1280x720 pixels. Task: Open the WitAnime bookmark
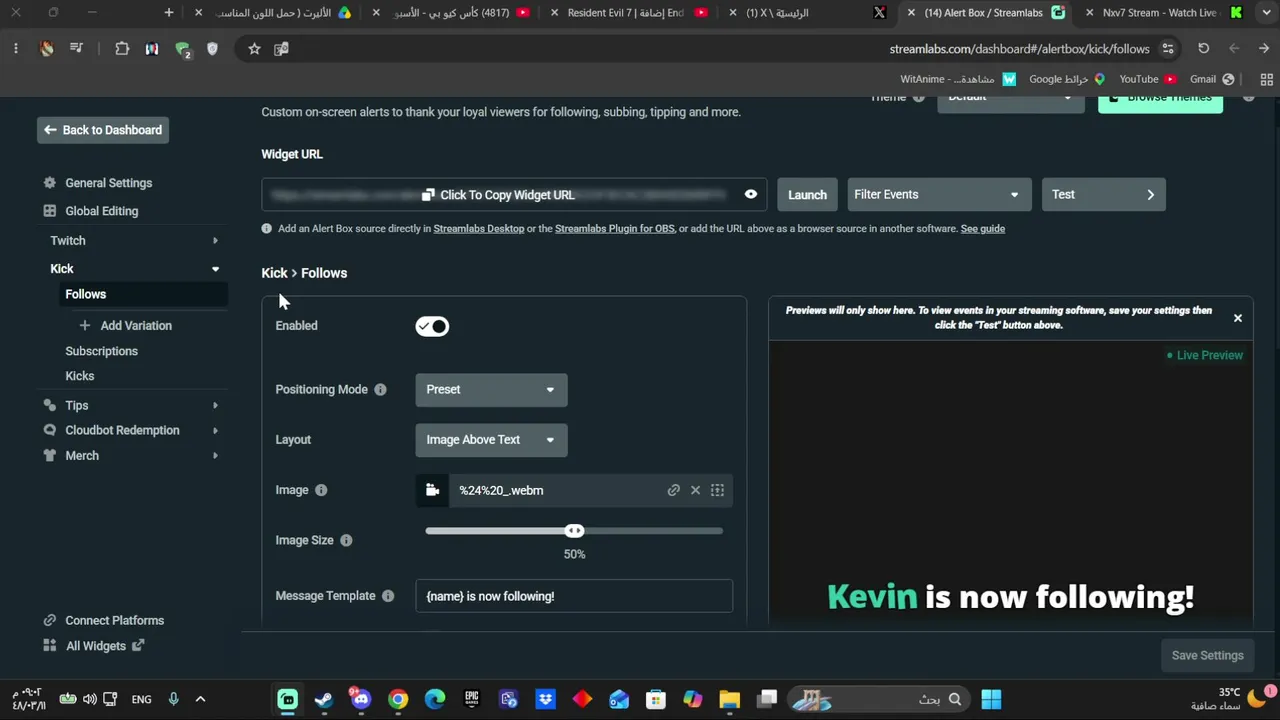(x=958, y=79)
